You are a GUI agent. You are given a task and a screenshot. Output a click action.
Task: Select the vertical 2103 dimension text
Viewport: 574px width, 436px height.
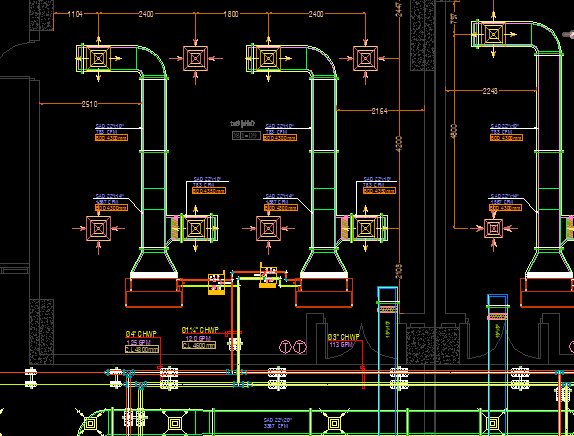tap(399, 271)
